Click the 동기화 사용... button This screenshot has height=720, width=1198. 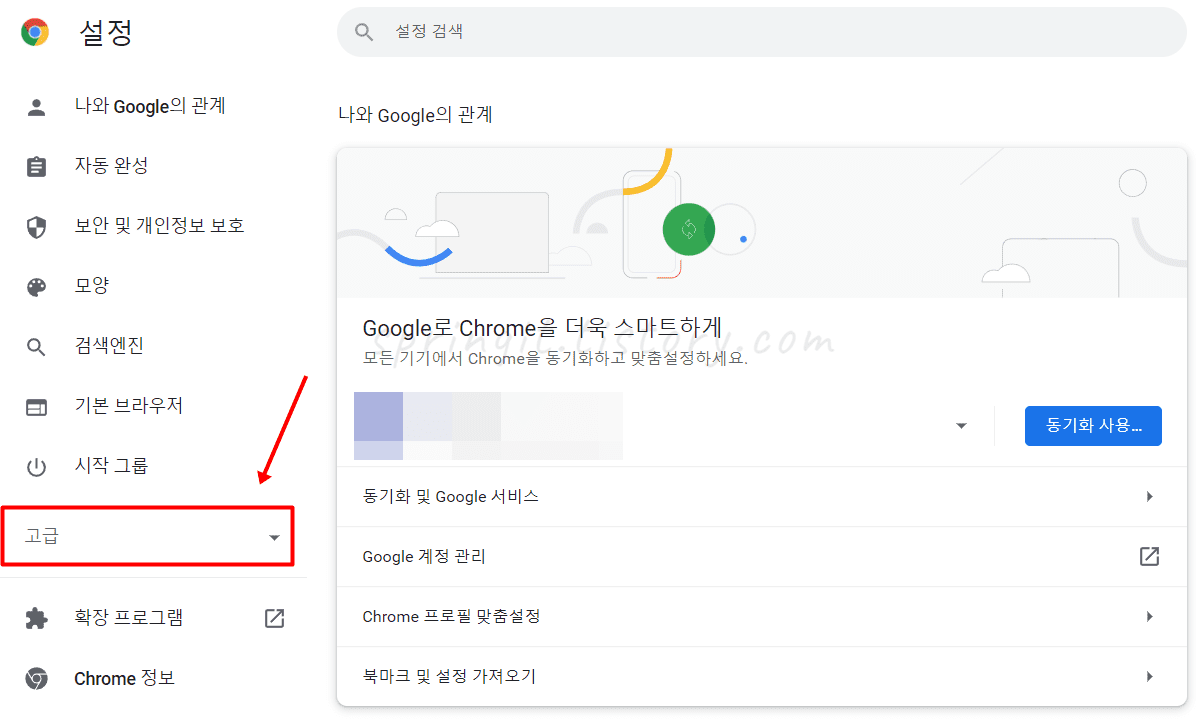1093,426
